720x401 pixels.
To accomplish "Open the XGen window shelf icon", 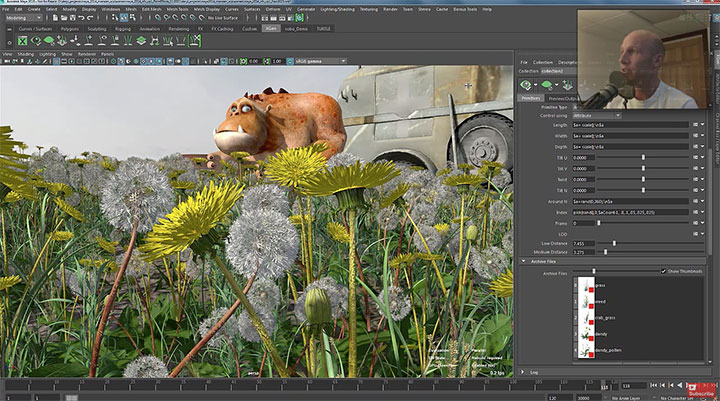I will click(22, 41).
